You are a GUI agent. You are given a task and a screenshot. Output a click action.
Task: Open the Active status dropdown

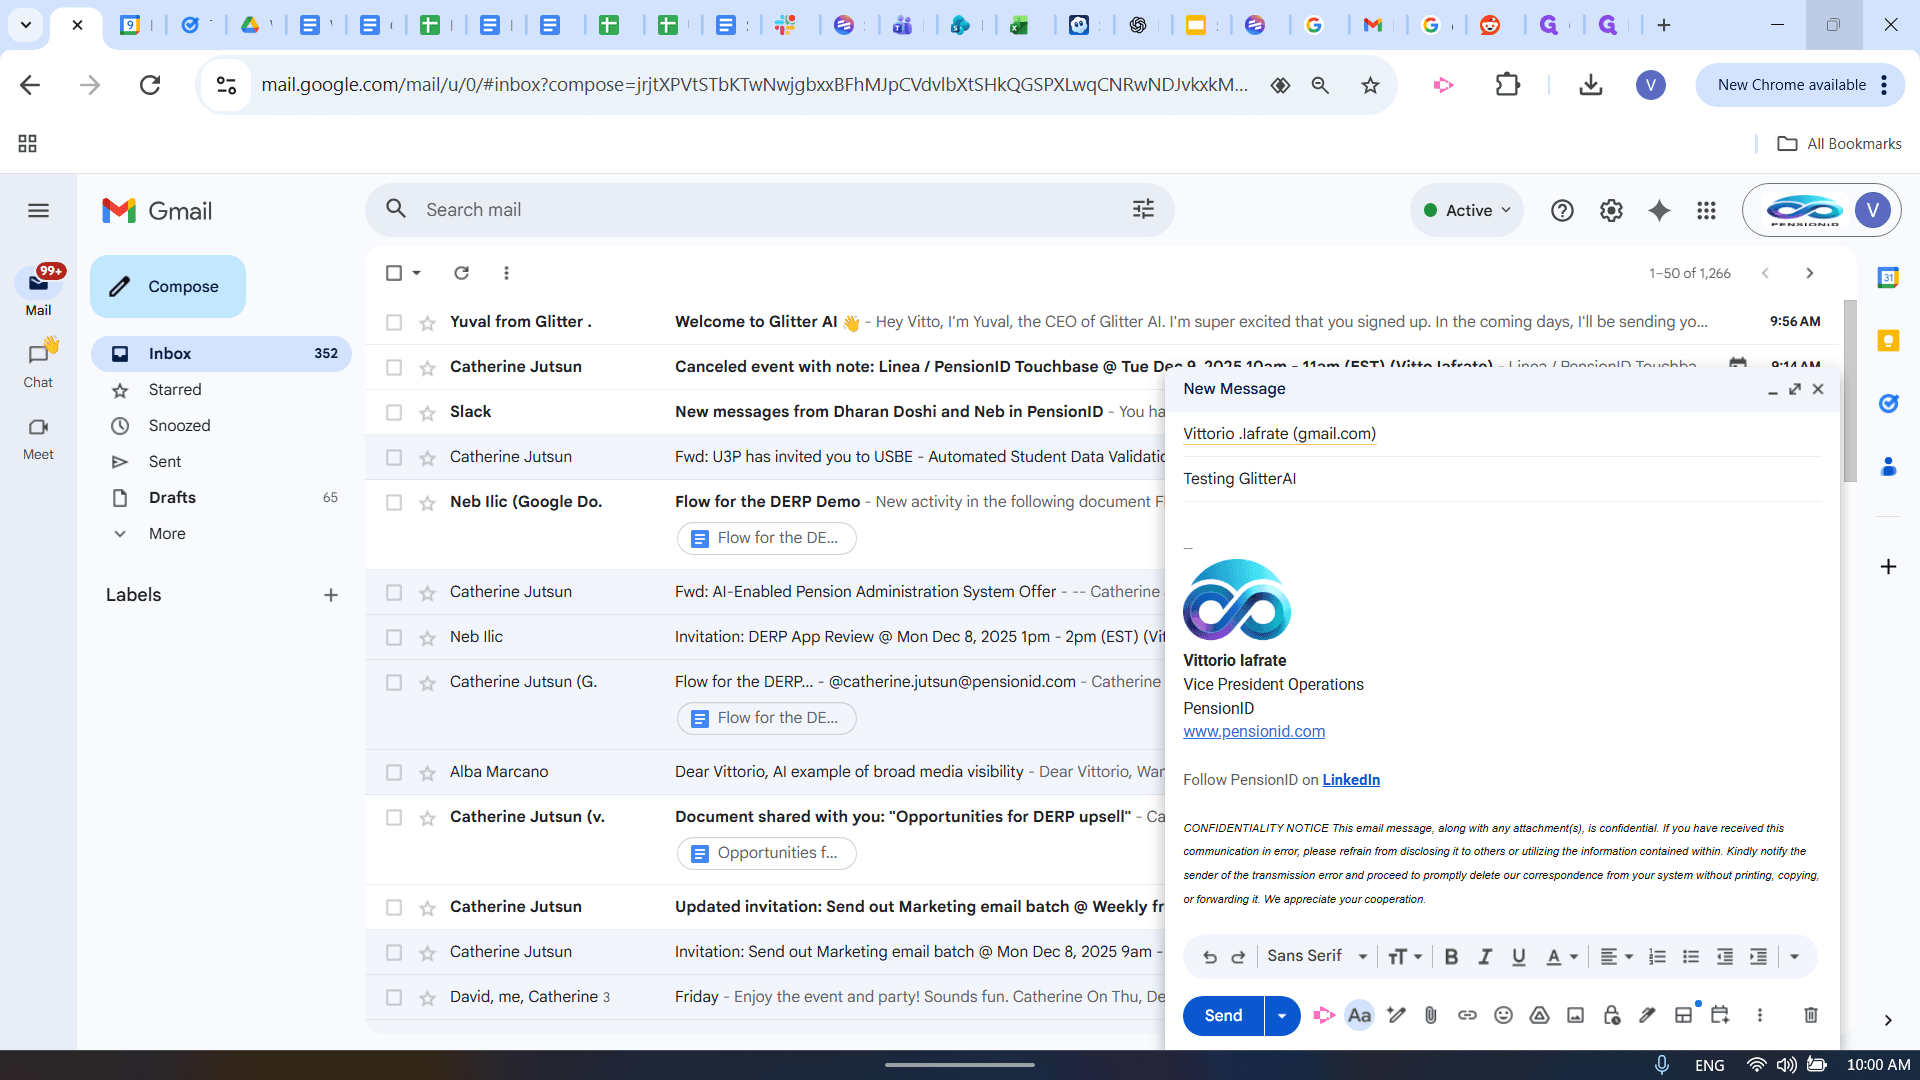coord(1467,210)
